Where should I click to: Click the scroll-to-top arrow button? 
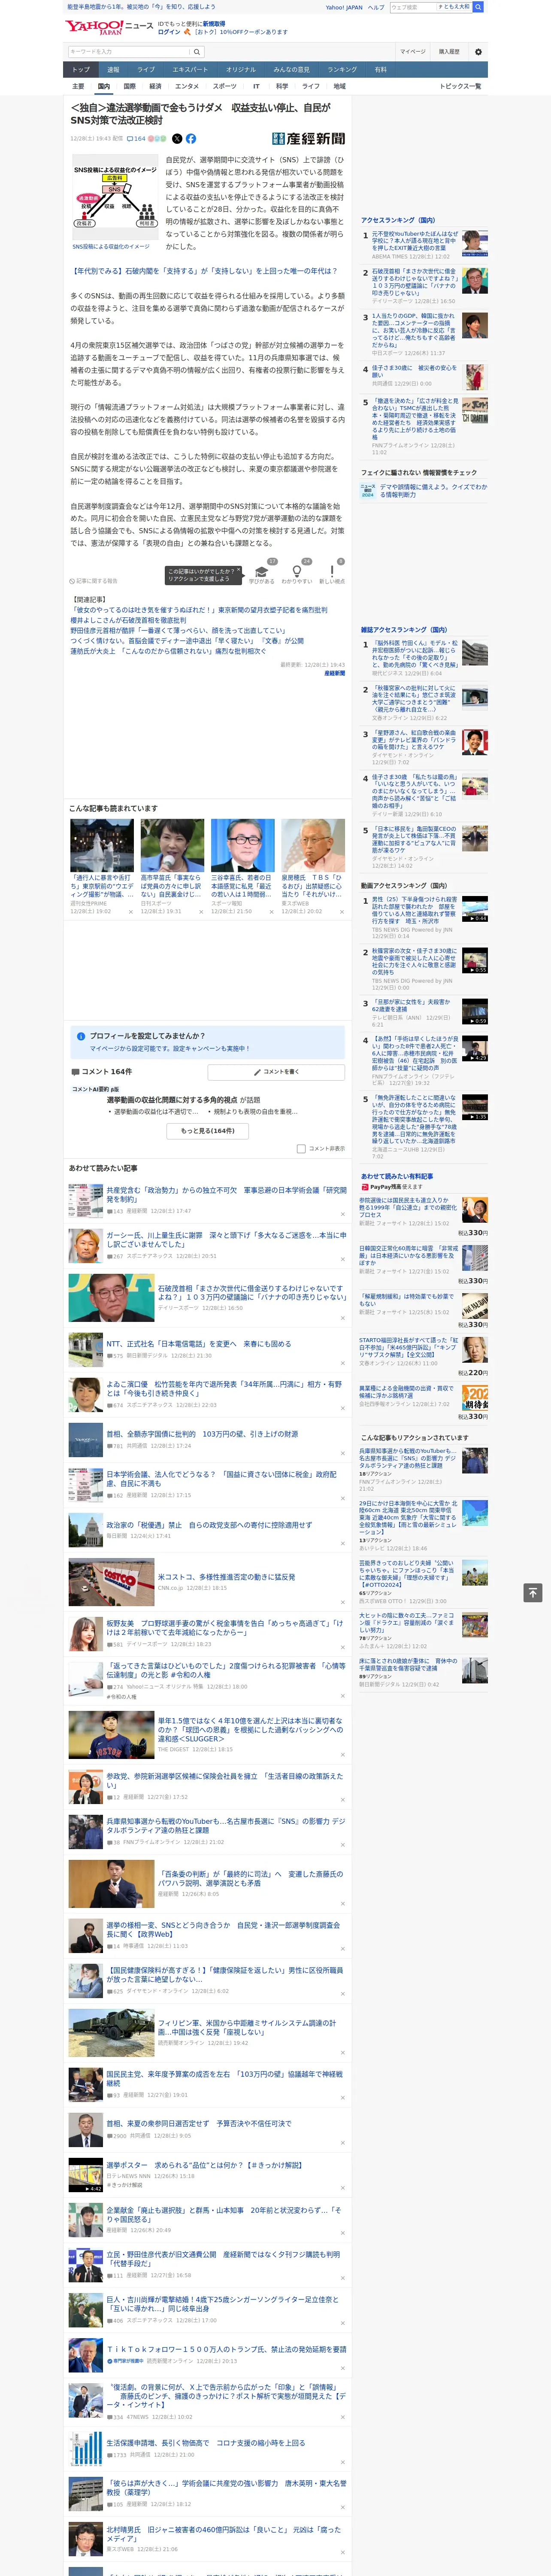coord(533,1593)
